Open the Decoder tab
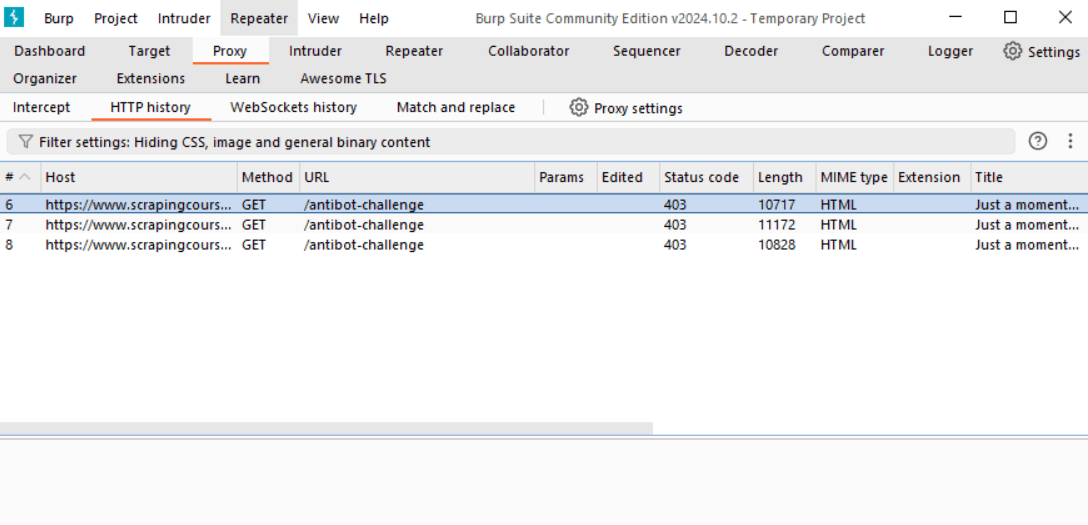This screenshot has height=525, width=1088. coord(751,51)
